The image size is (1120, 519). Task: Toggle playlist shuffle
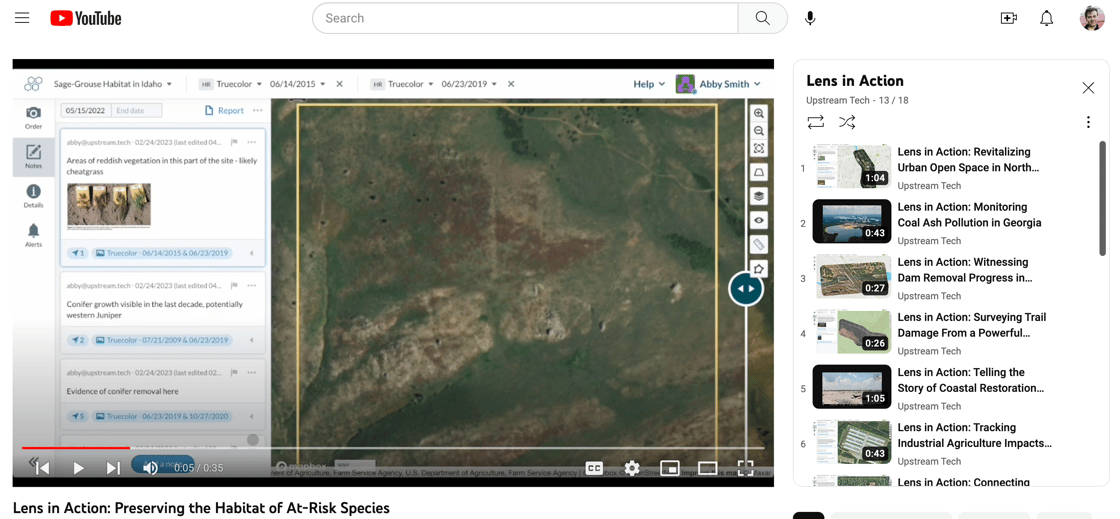pyautogui.click(x=846, y=122)
